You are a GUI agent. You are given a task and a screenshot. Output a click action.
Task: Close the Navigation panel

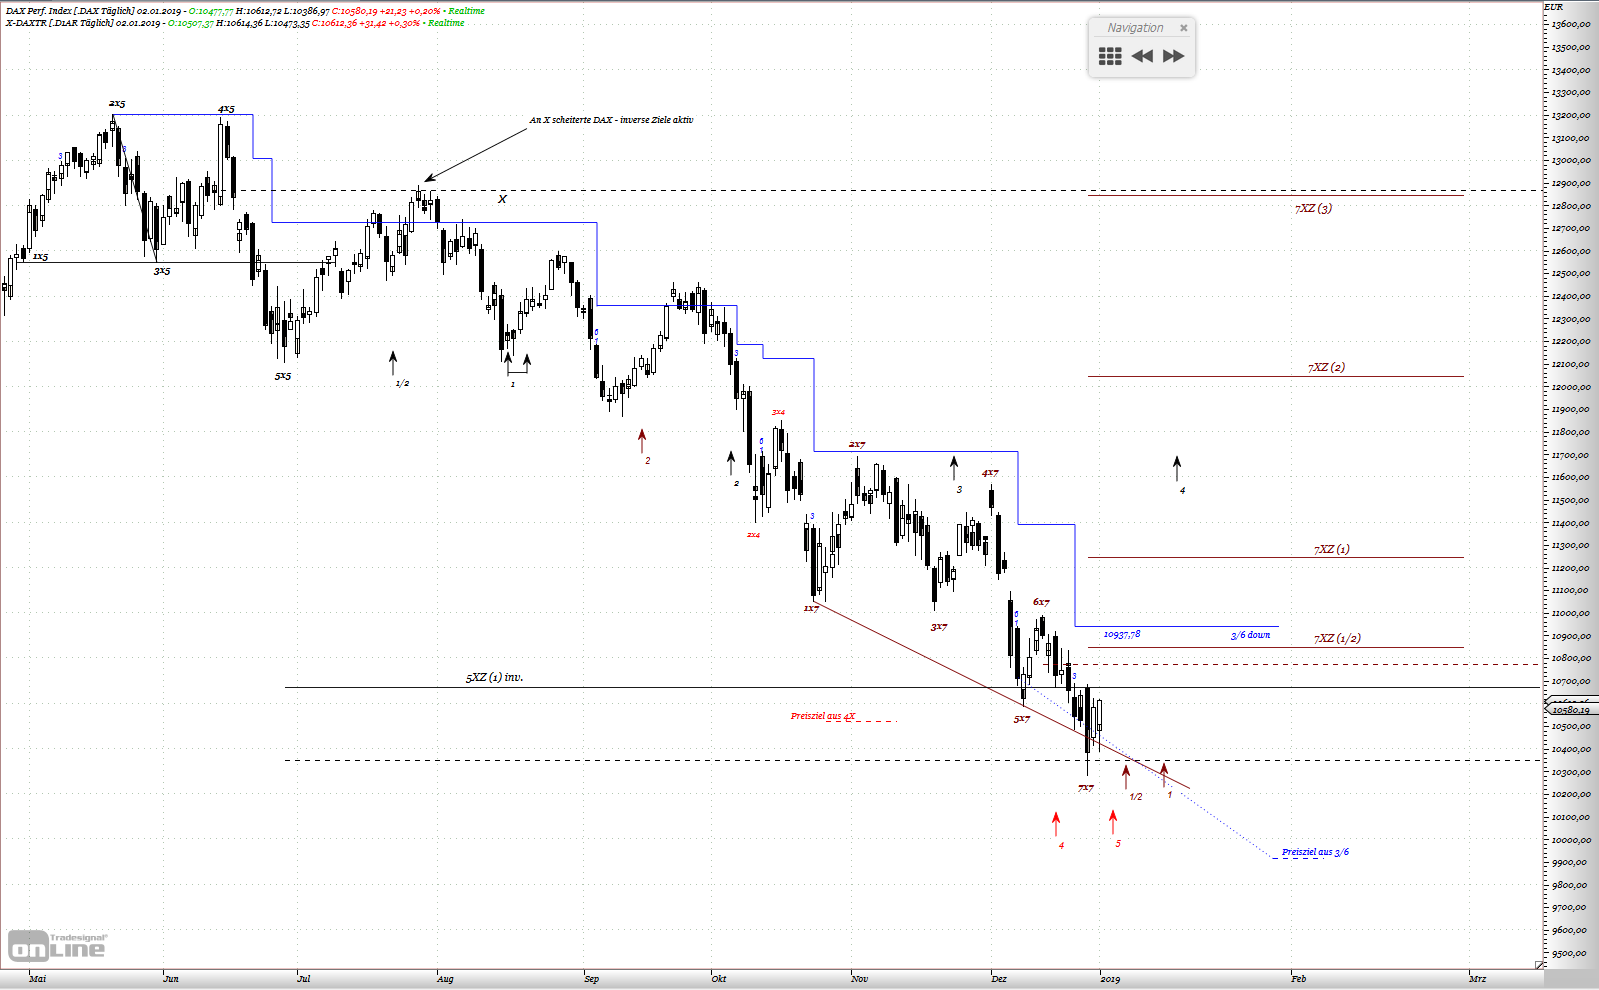1184,28
